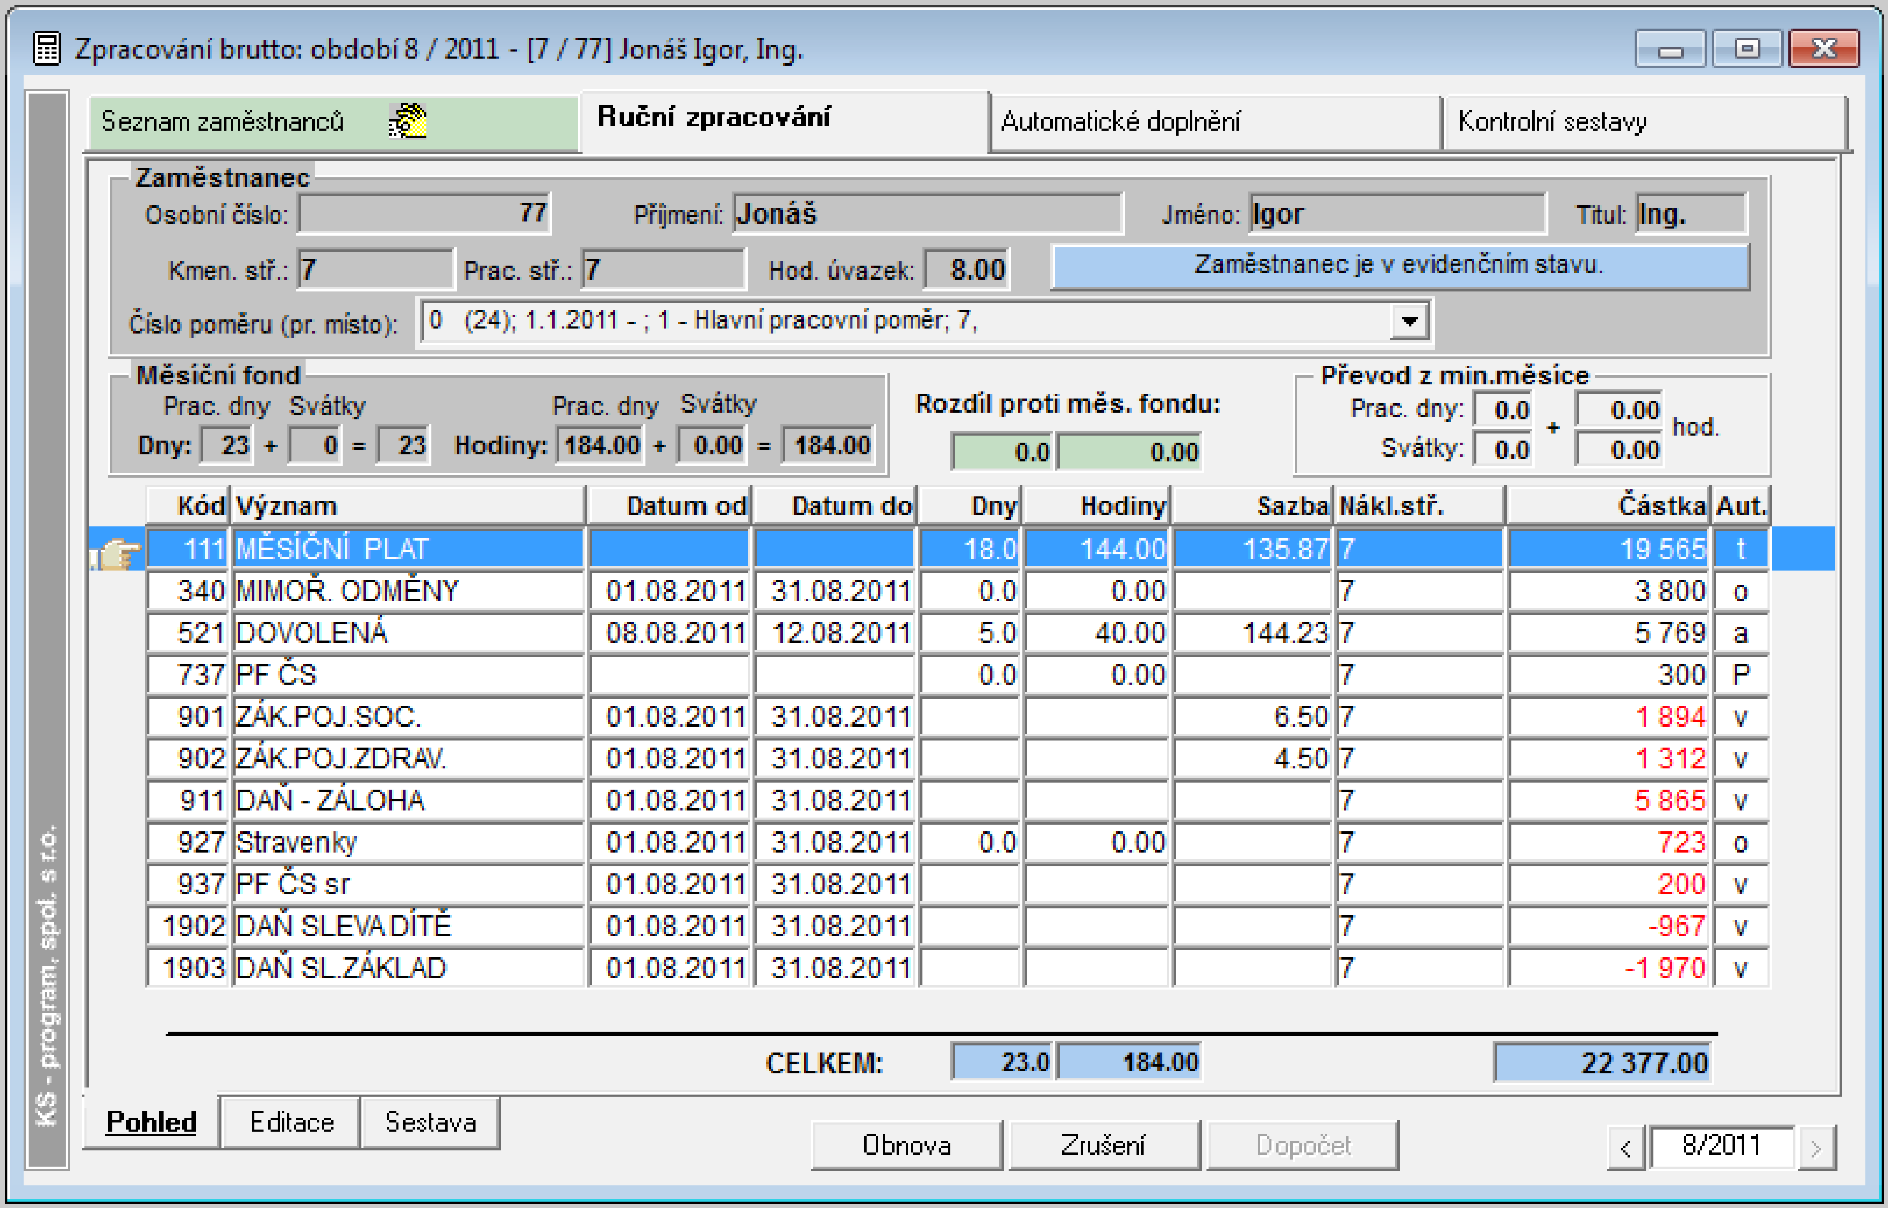Select the DAŇ - ZÁLOHA row
The height and width of the screenshot is (1209, 1889).
[x=960, y=801]
